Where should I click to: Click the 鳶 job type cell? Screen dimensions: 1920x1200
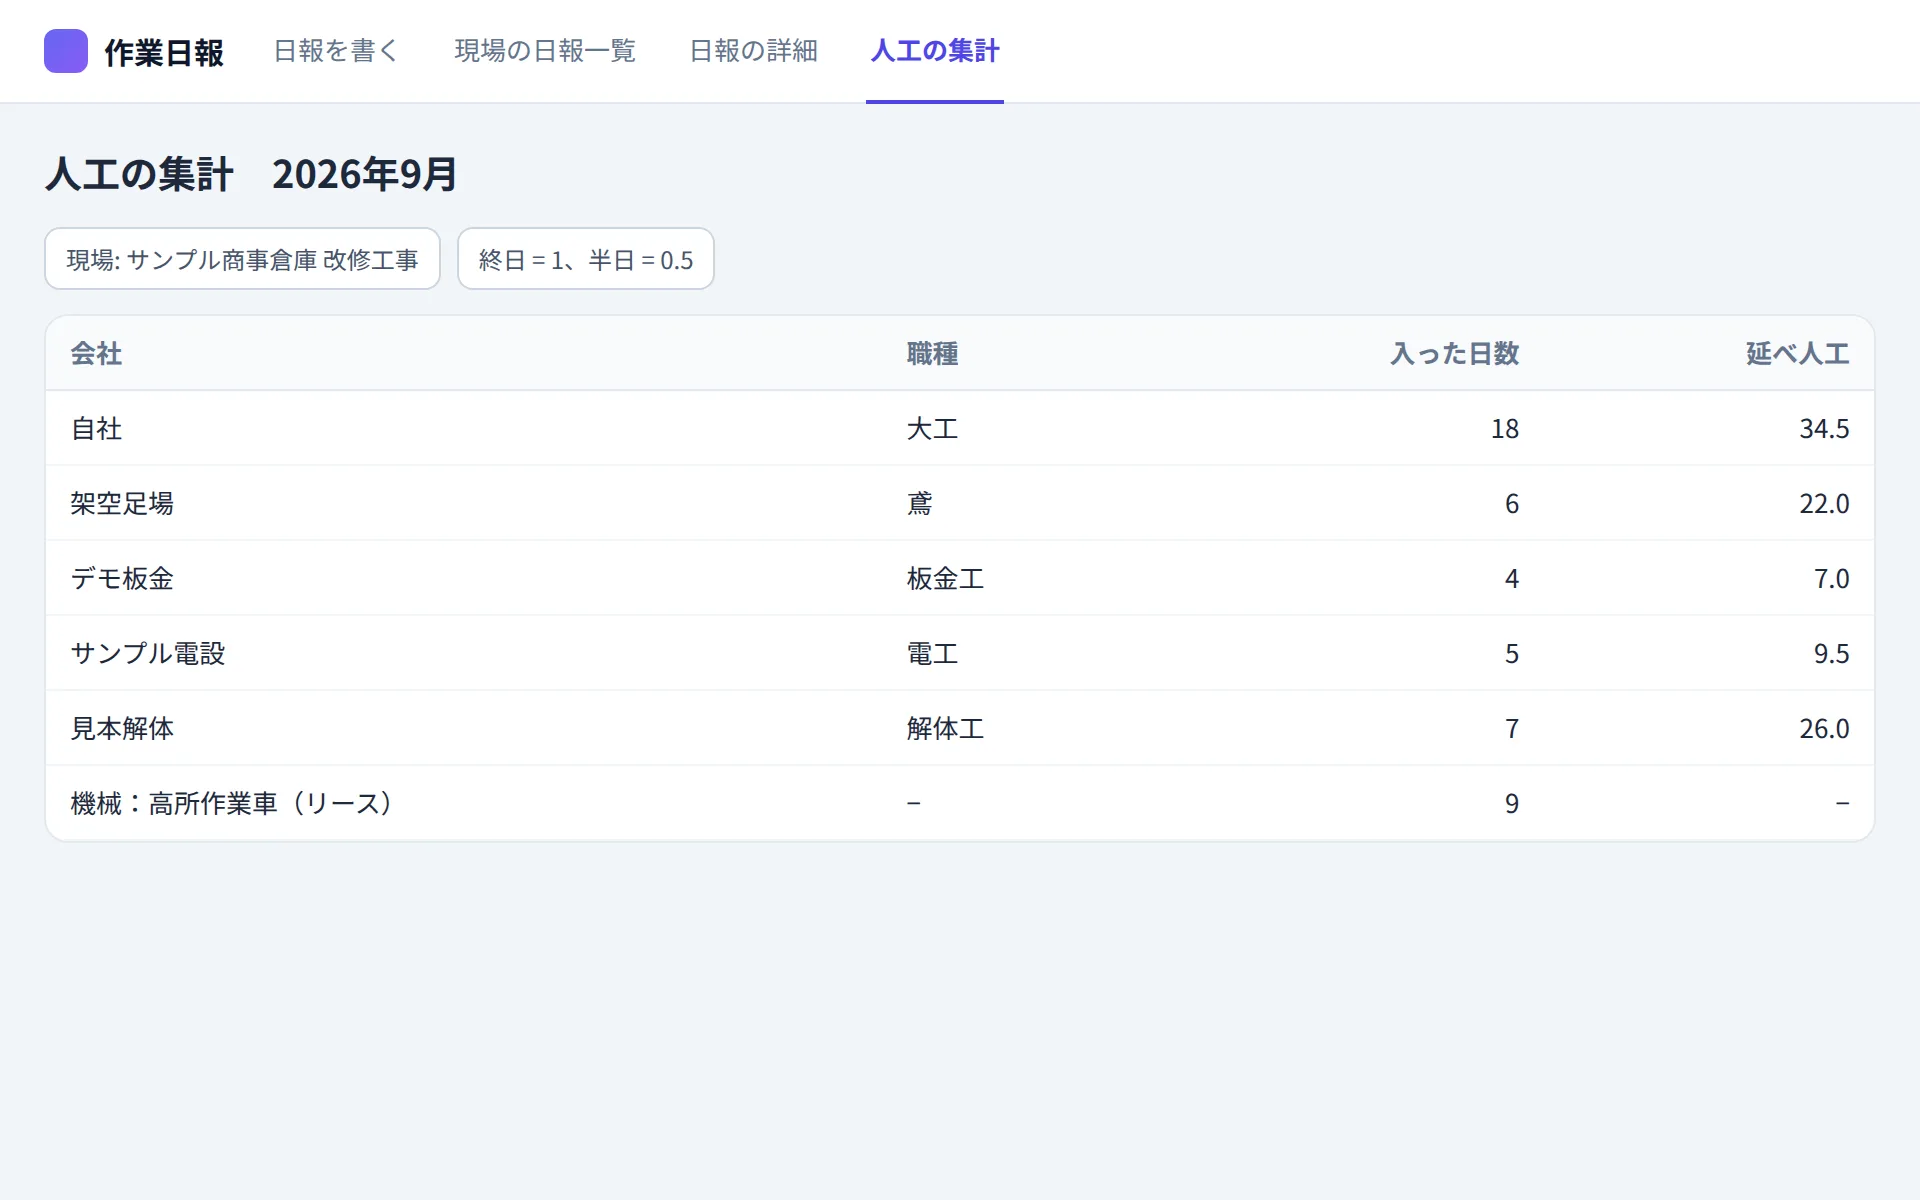[x=920, y=503]
